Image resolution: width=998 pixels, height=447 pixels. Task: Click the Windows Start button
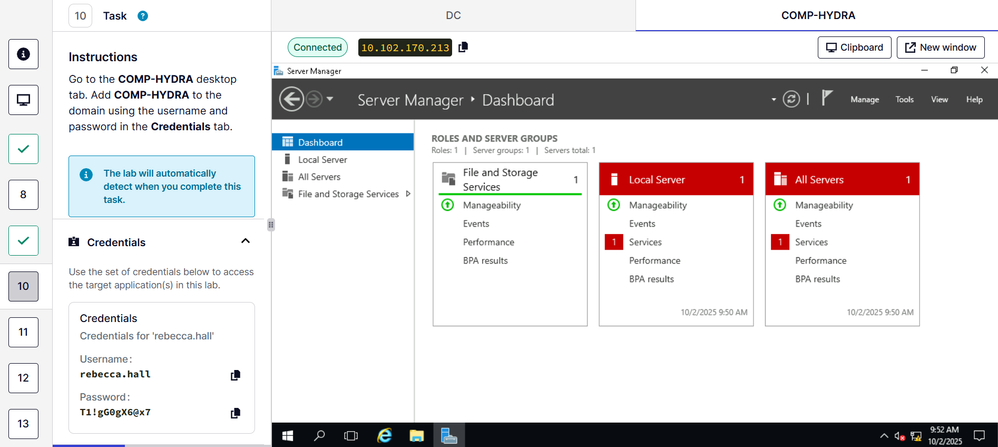288,436
